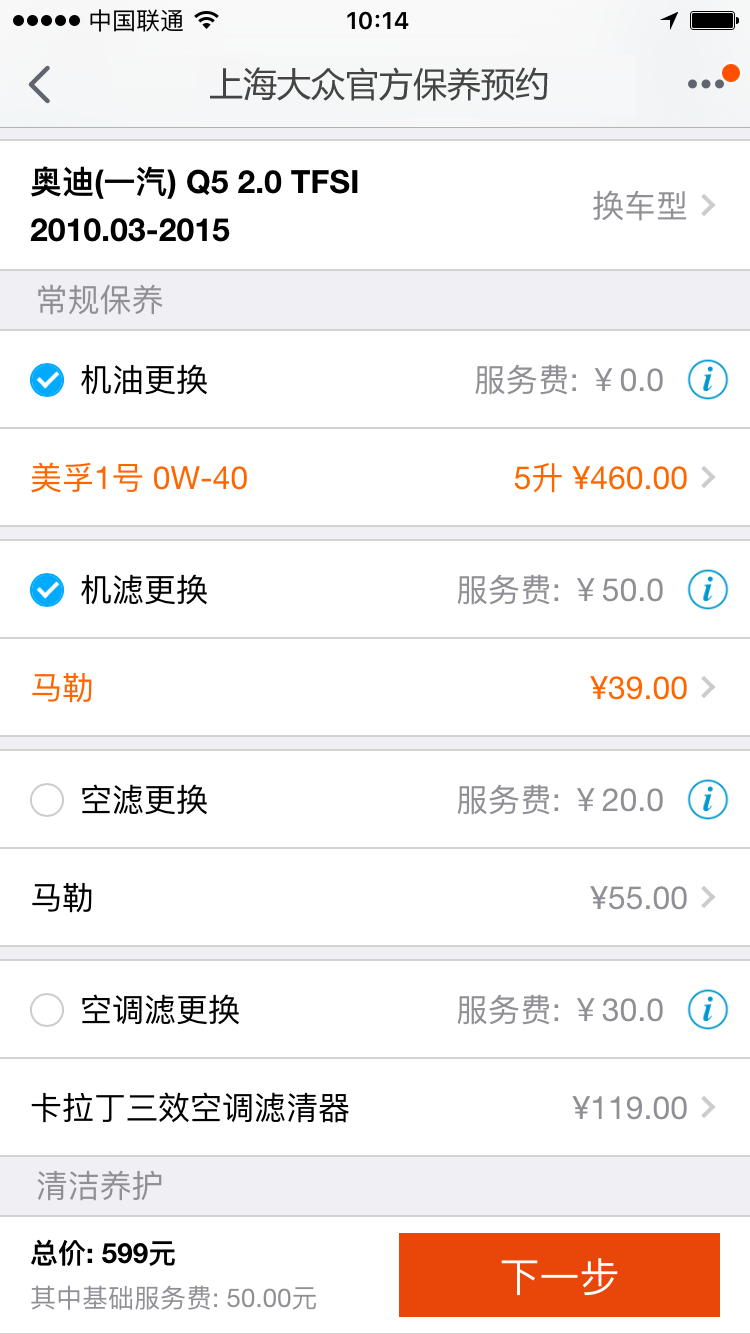This screenshot has height=1334, width=750.
Task: Open 换车型 to change car model
Action: pyautogui.click(x=654, y=206)
